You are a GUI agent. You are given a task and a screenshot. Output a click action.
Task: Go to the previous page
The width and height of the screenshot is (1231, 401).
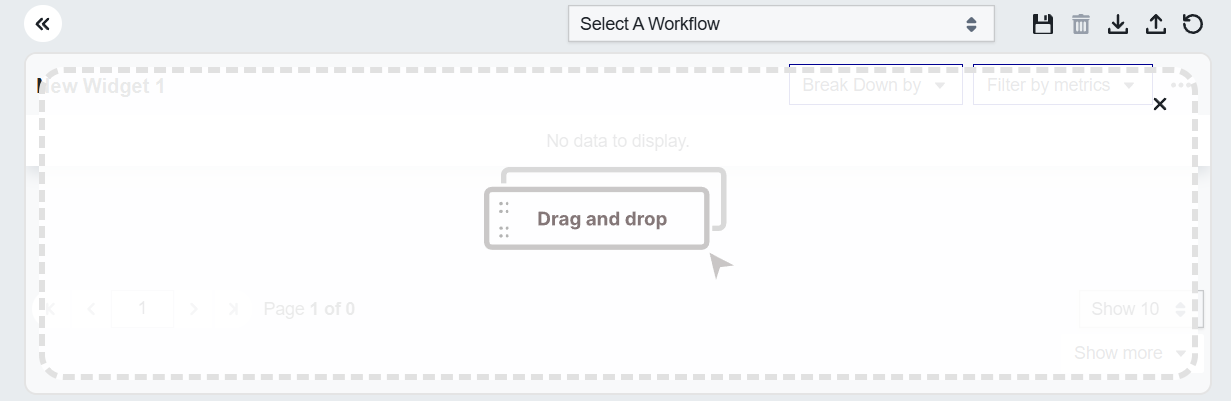pos(91,309)
